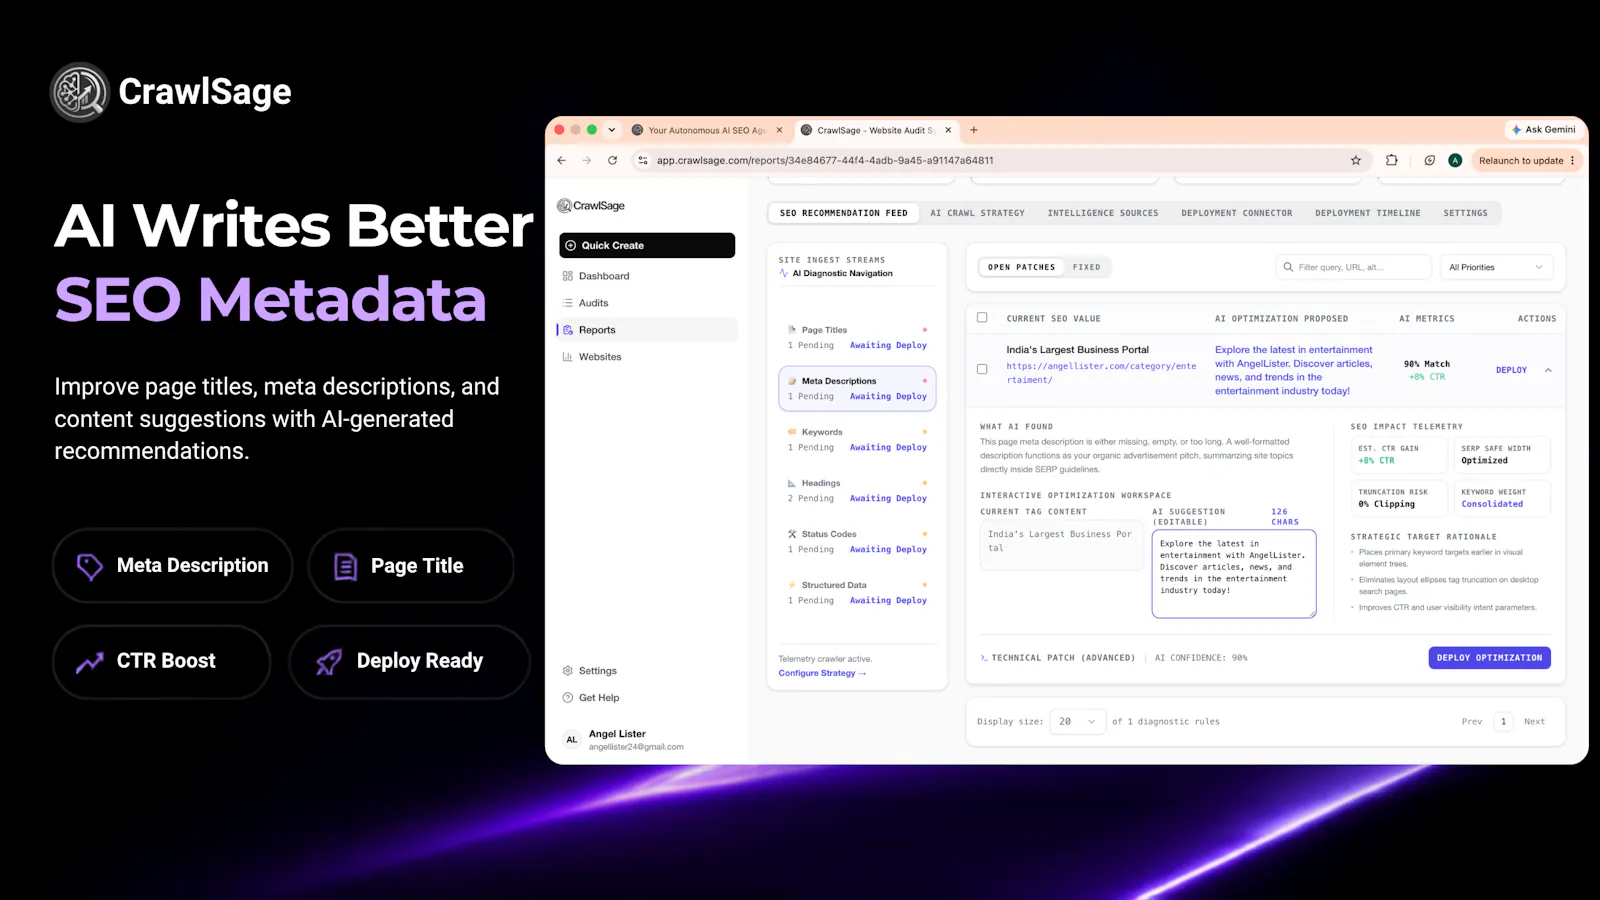Switch to Deployment Timeline tab
The width and height of the screenshot is (1600, 900).
click(1367, 213)
